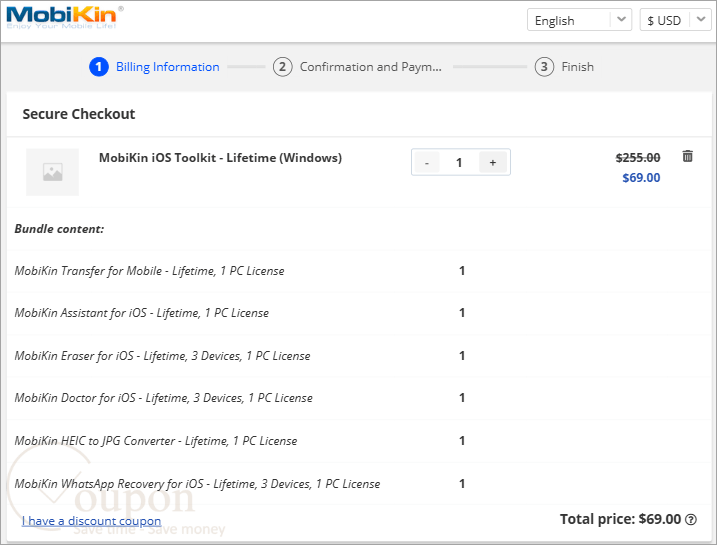Click the total price help question-mark icon
The height and width of the screenshot is (545, 717).
691,519
